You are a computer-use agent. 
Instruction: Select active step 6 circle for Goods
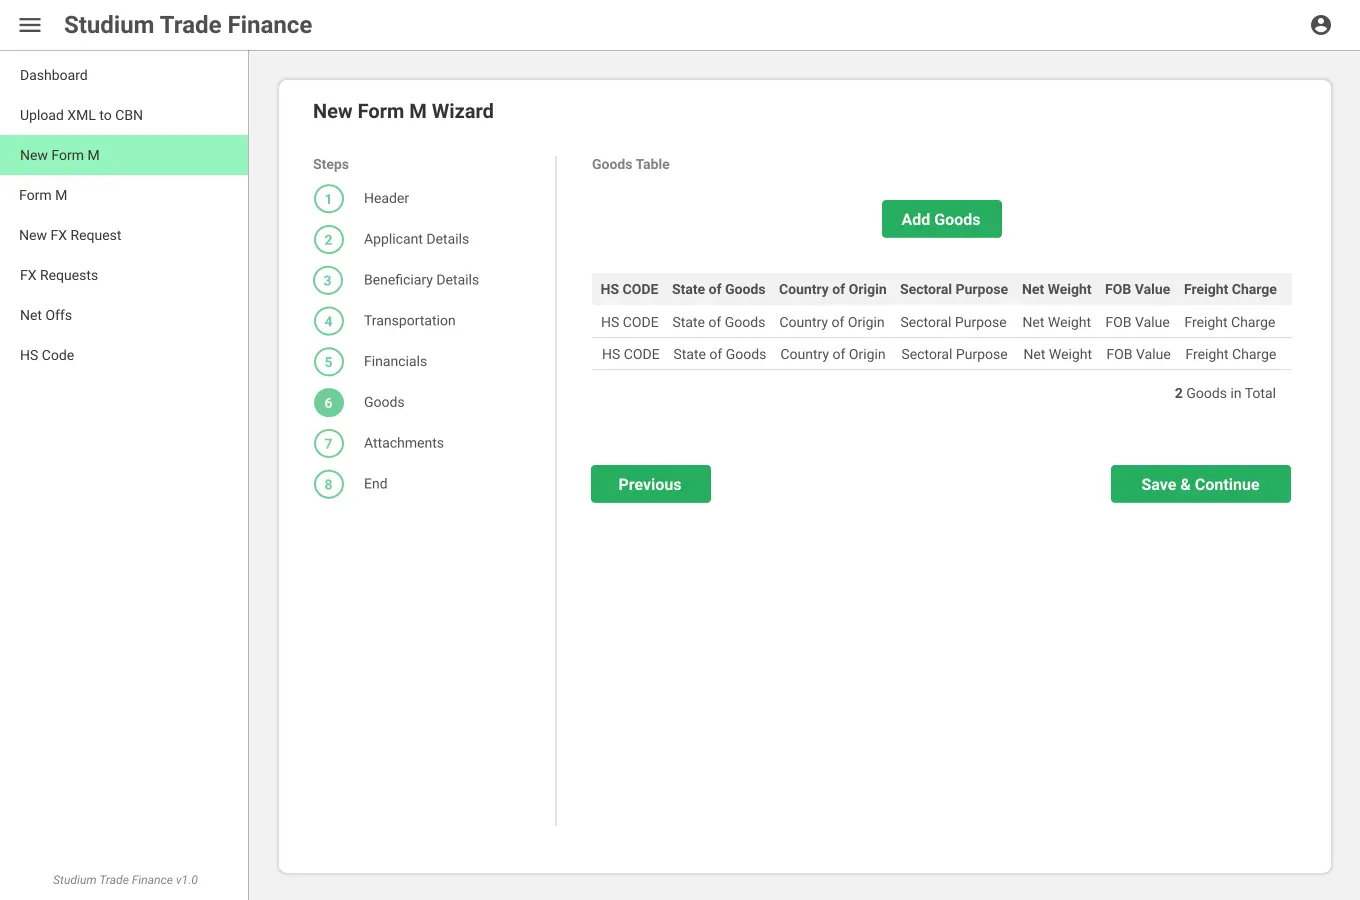click(x=328, y=403)
